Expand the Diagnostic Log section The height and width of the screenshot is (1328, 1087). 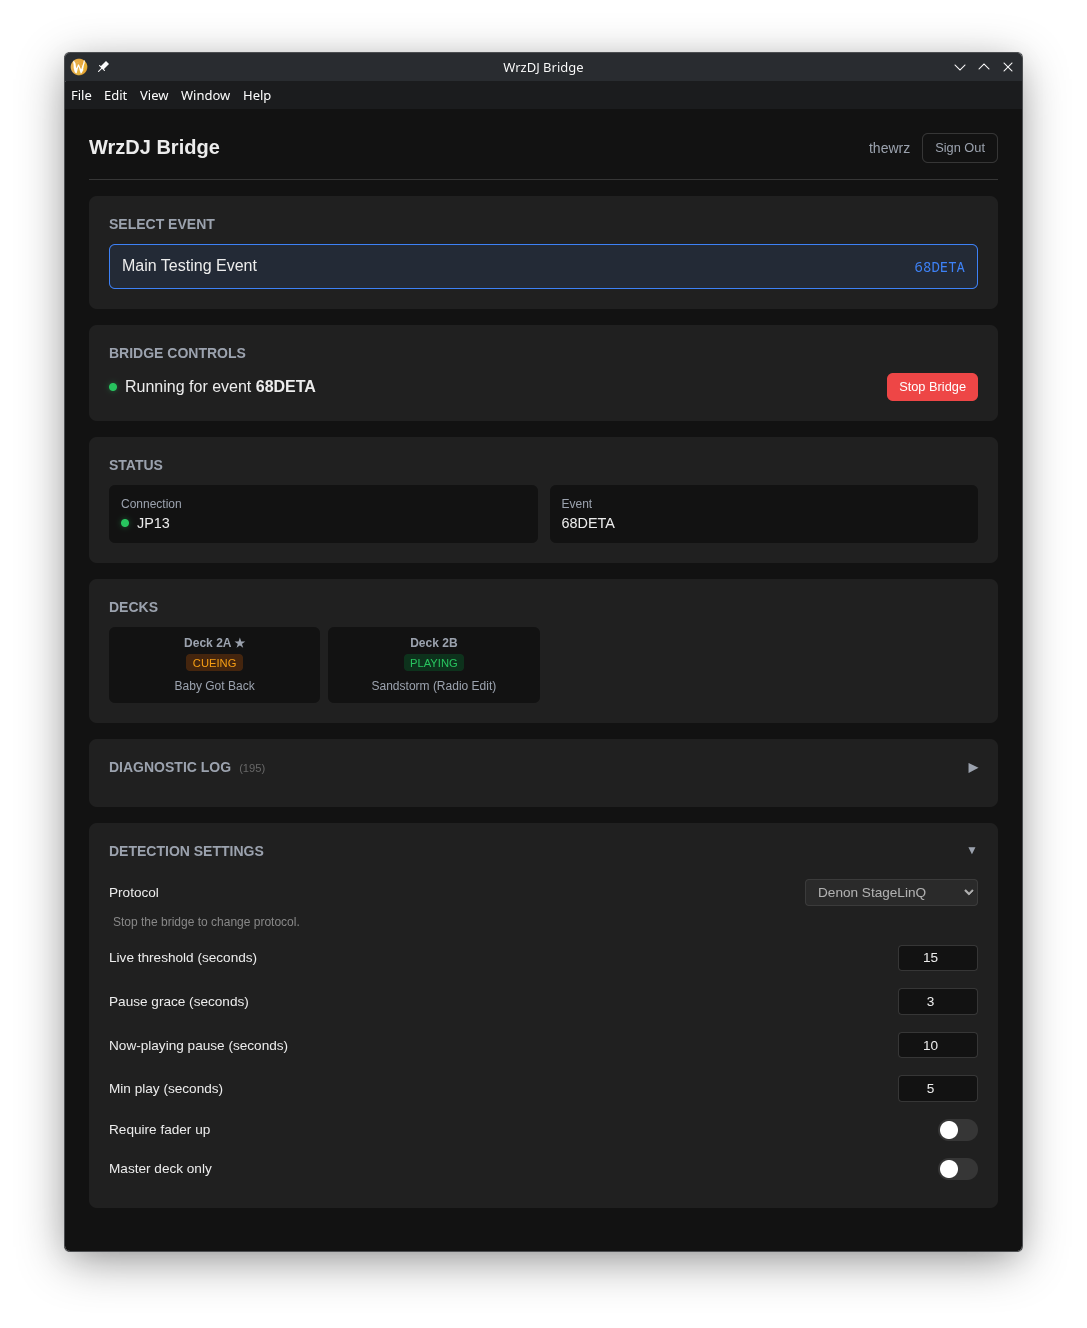971,767
